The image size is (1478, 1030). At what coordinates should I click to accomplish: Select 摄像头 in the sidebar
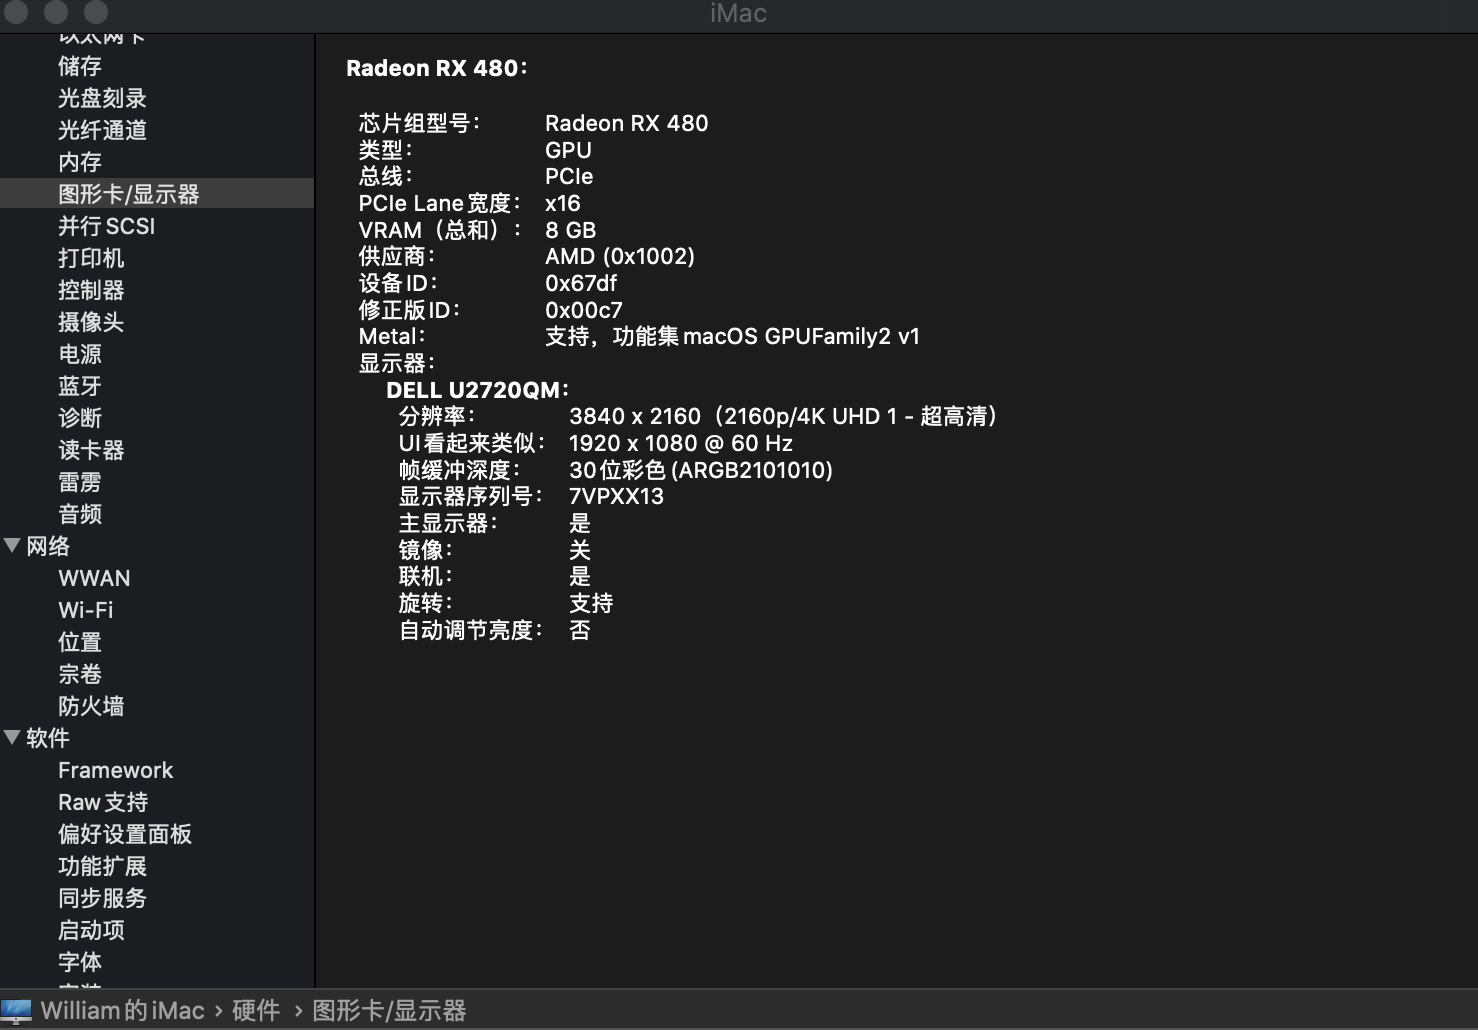(x=91, y=322)
